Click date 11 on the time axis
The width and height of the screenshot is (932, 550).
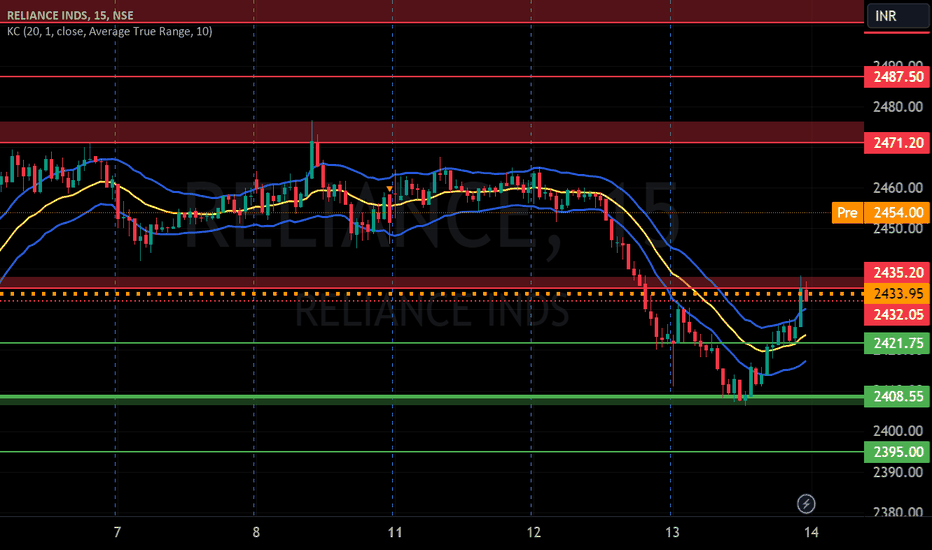[x=395, y=532]
